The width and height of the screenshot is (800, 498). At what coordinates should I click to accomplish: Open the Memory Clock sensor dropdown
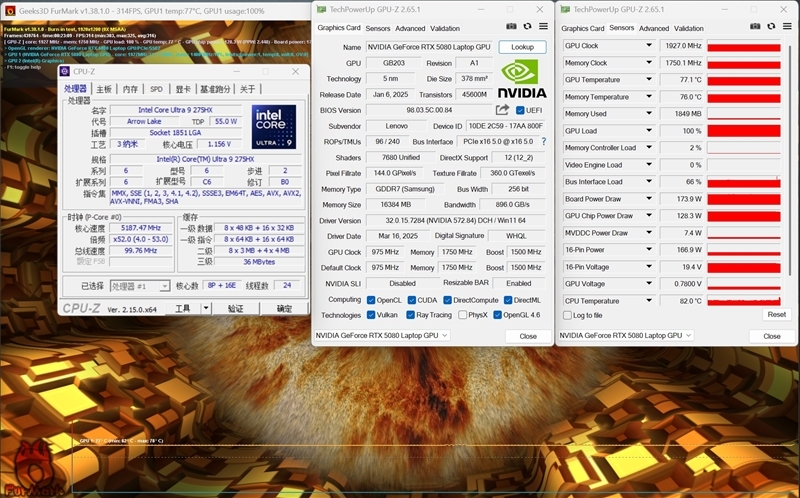tap(649, 62)
